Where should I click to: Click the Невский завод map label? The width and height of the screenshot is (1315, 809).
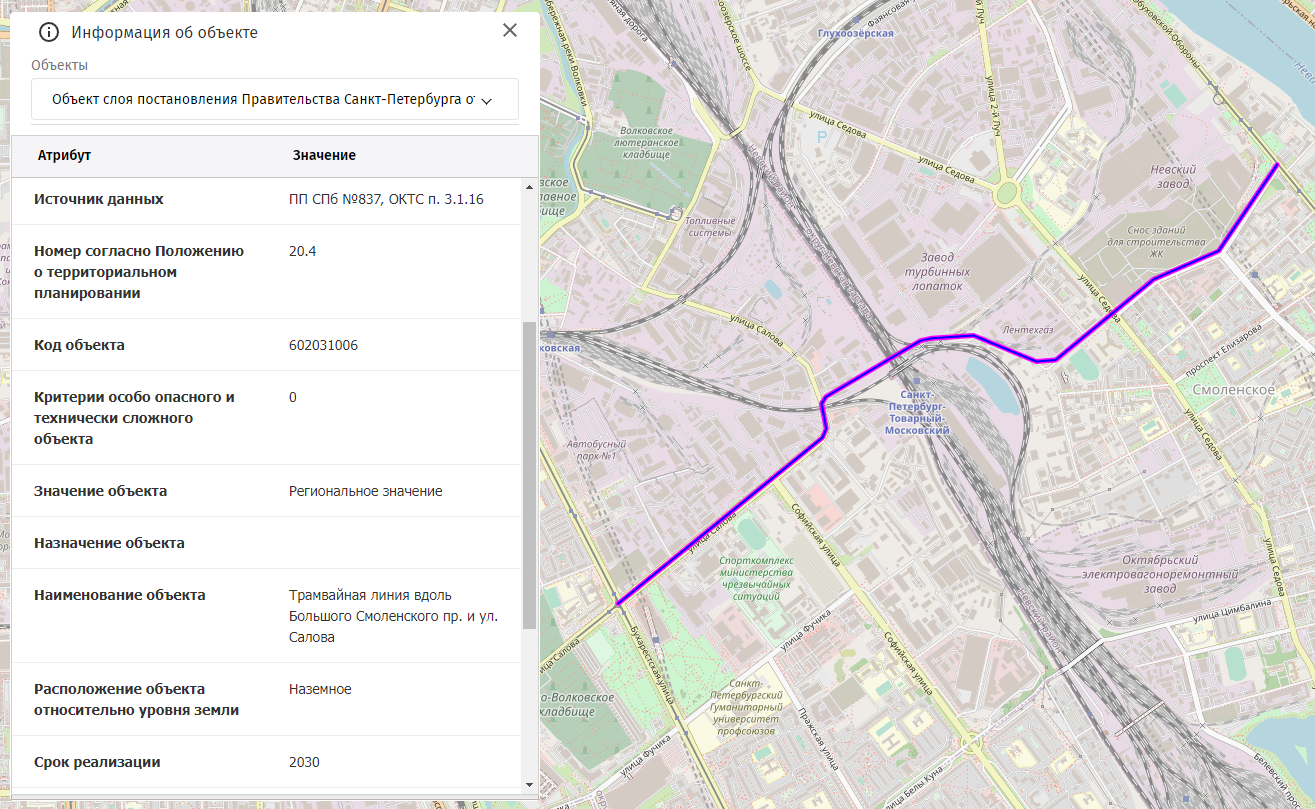1171,177
